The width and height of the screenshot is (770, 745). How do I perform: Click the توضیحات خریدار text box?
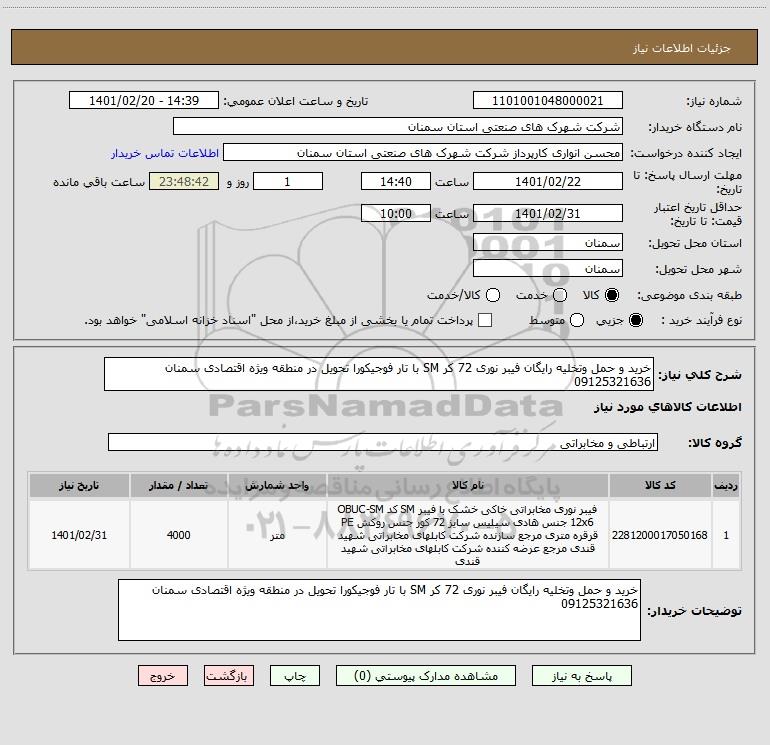pyautogui.click(x=379, y=610)
